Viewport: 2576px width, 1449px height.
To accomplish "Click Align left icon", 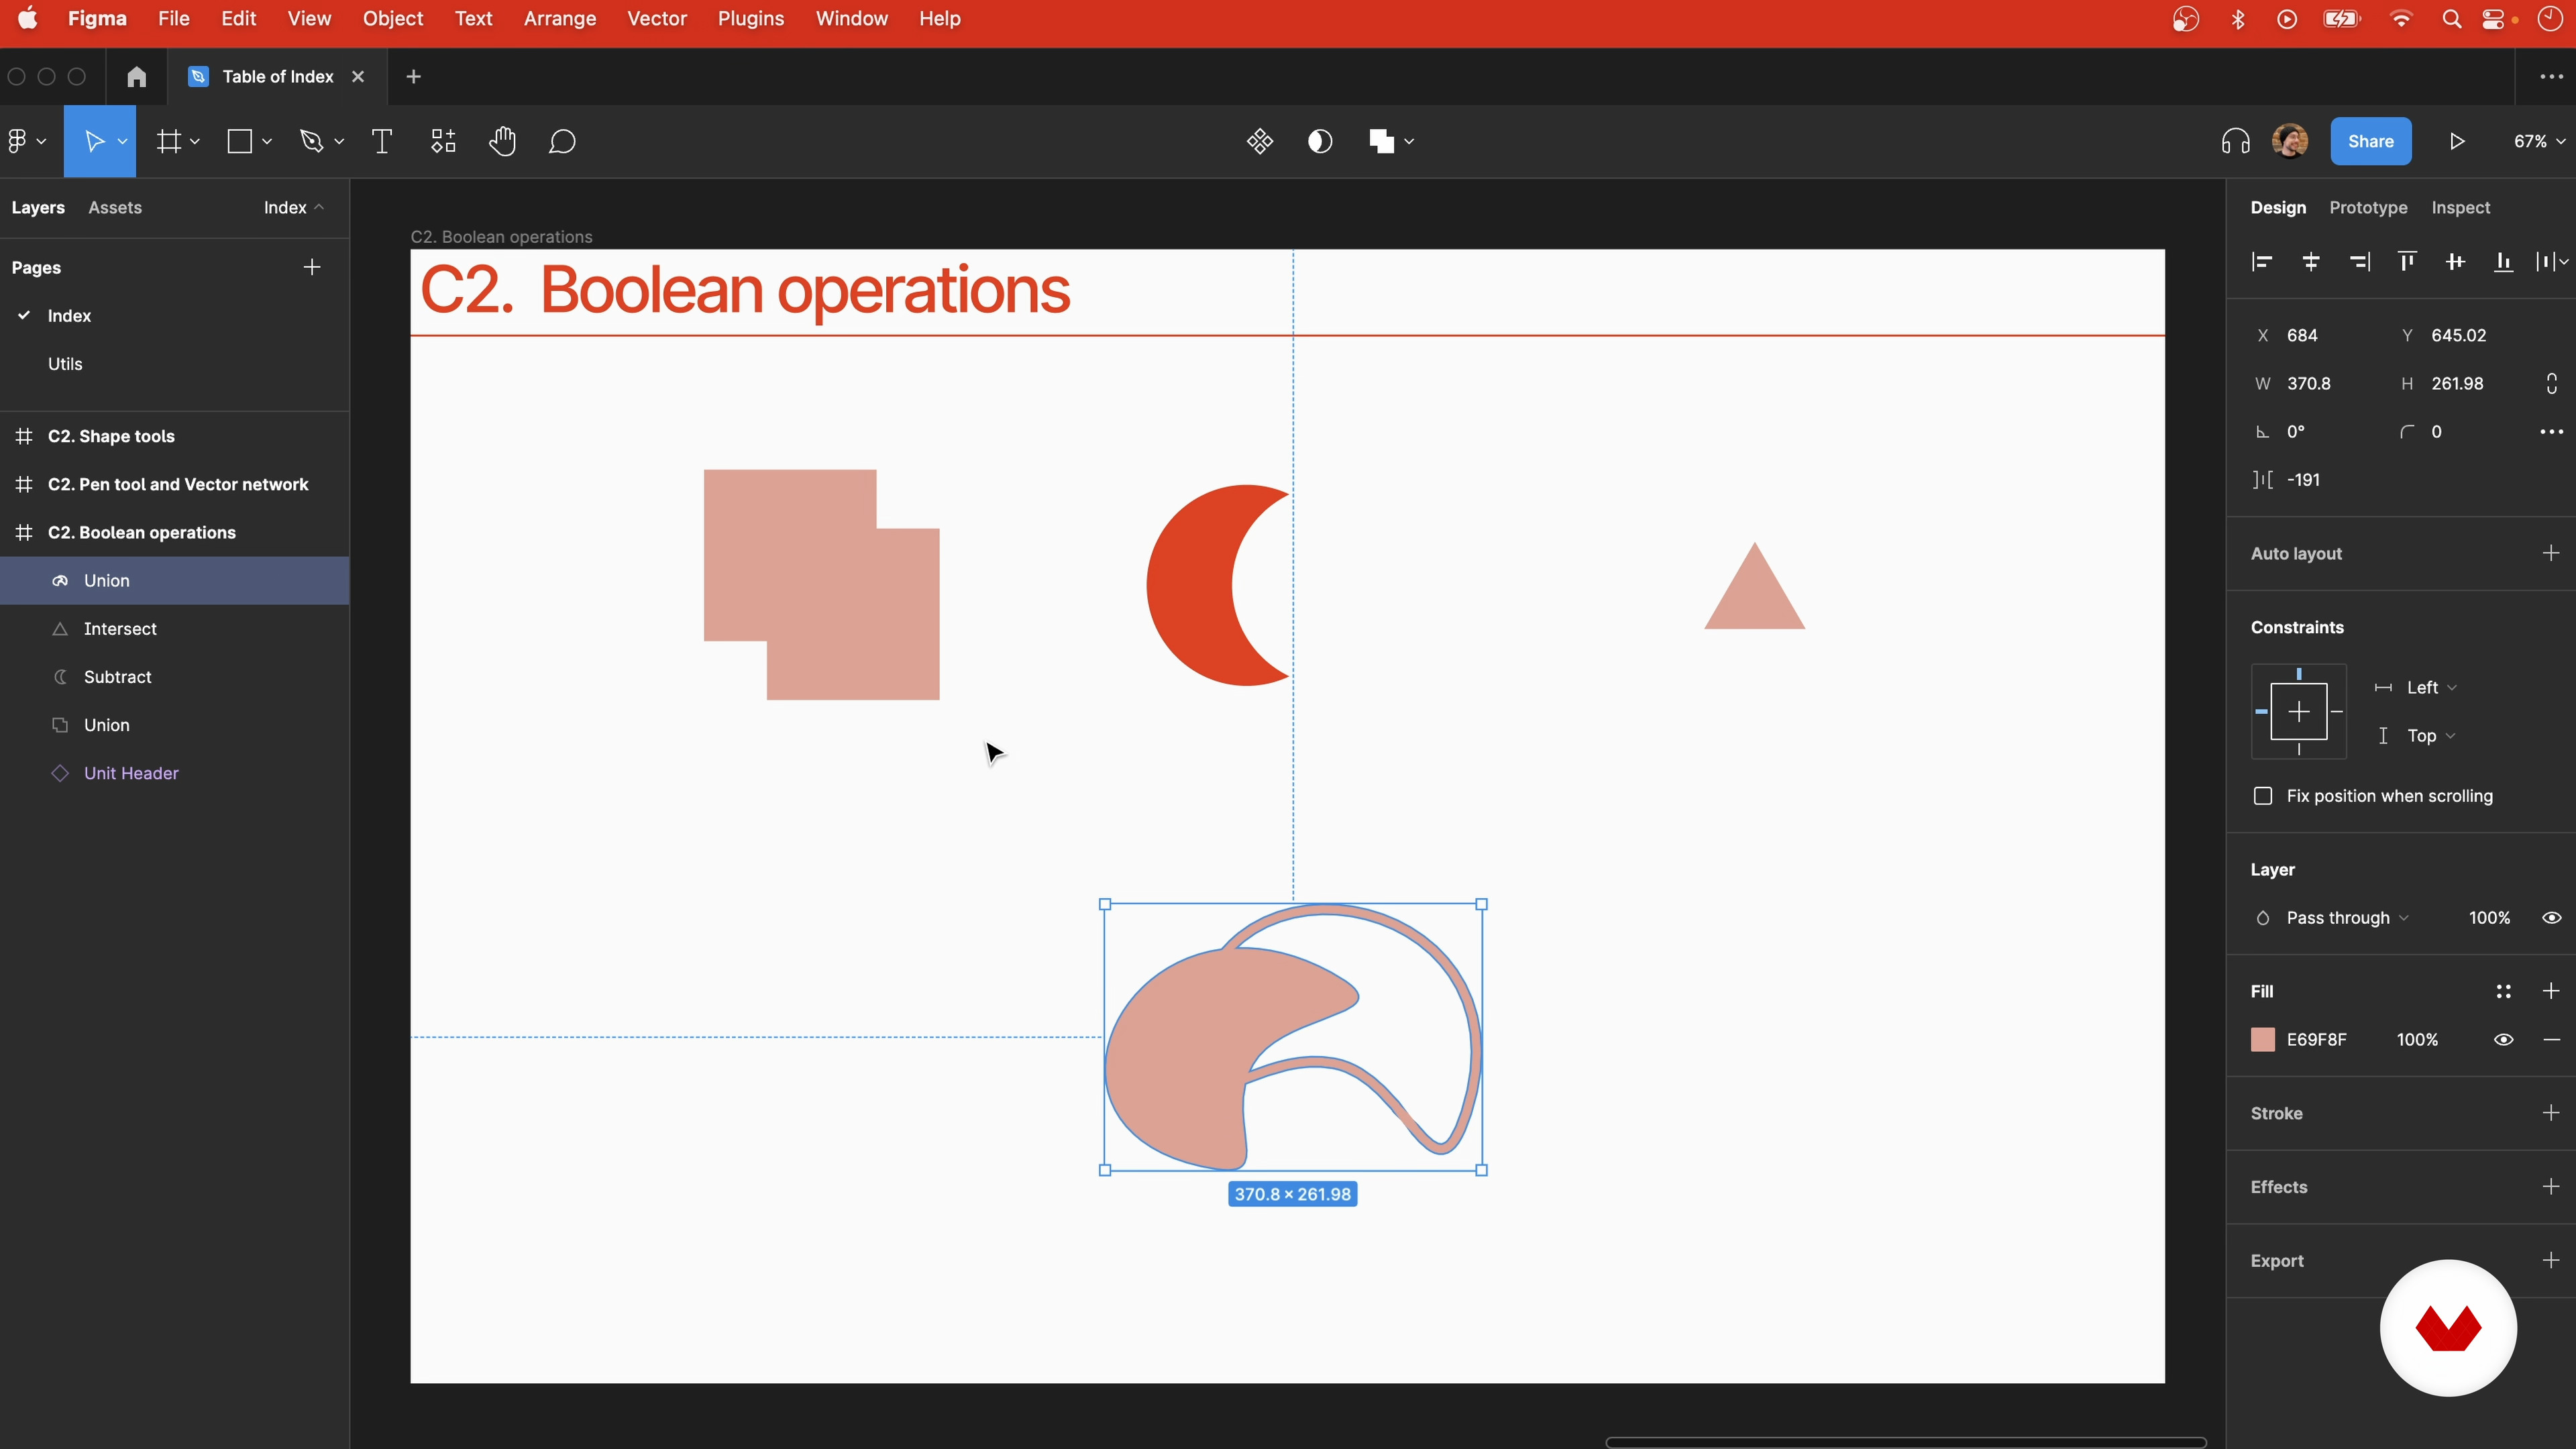I will tap(2262, 262).
